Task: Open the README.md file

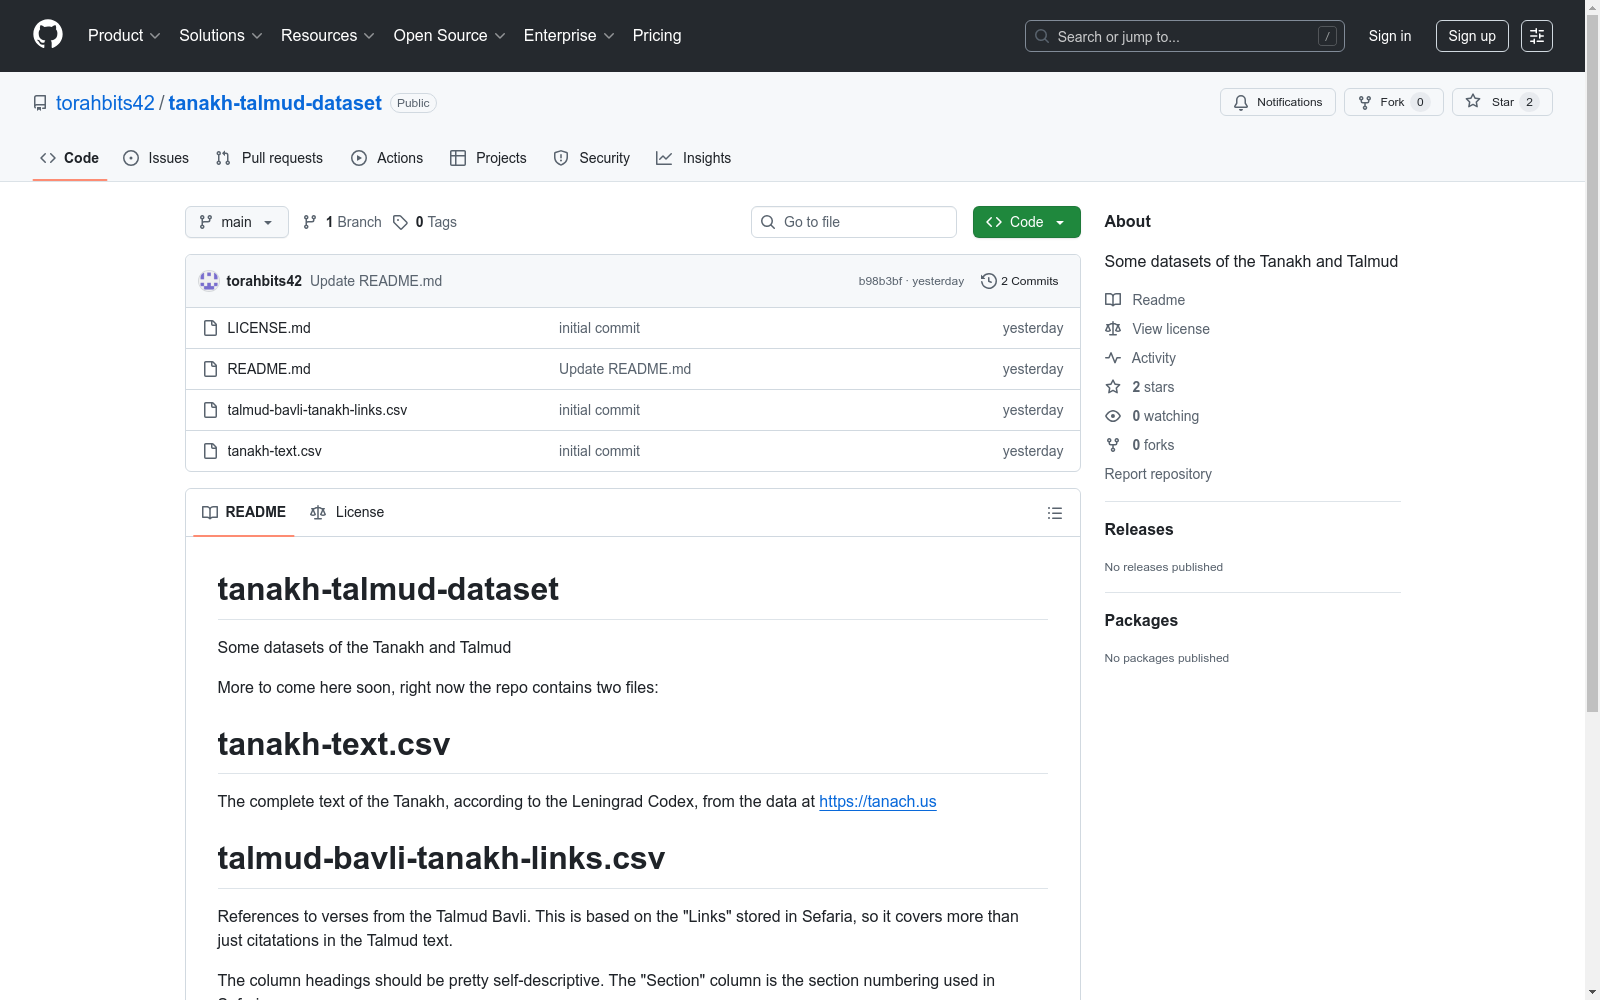Action: click(x=269, y=369)
